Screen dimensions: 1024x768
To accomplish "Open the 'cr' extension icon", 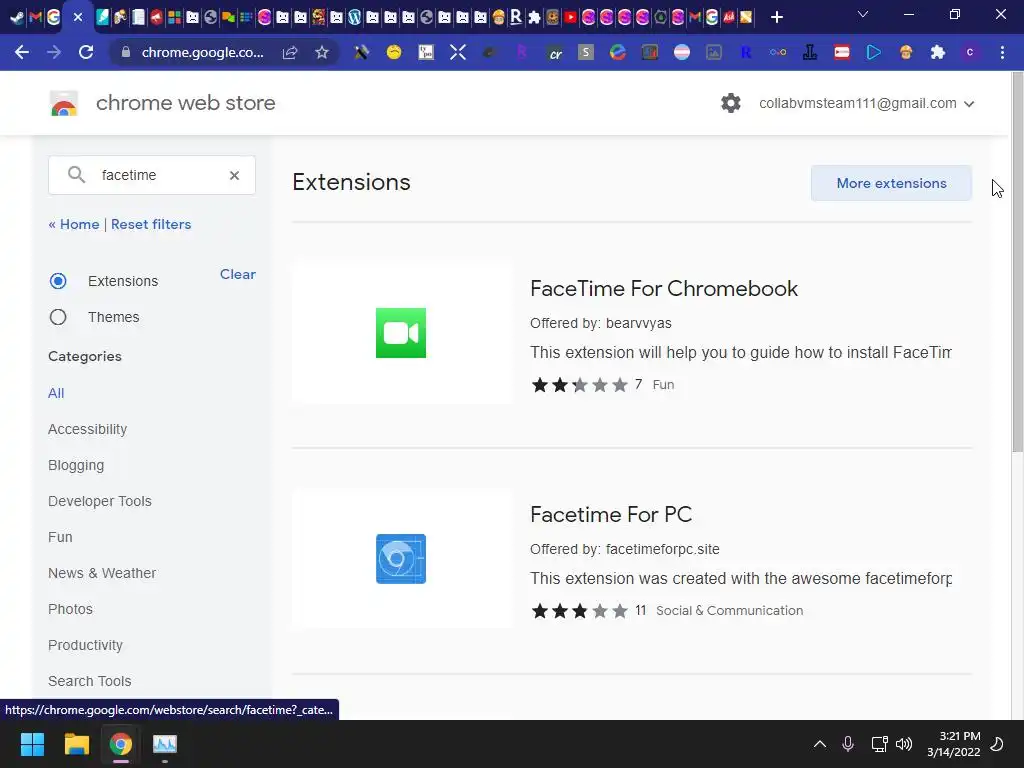I will click(x=555, y=52).
